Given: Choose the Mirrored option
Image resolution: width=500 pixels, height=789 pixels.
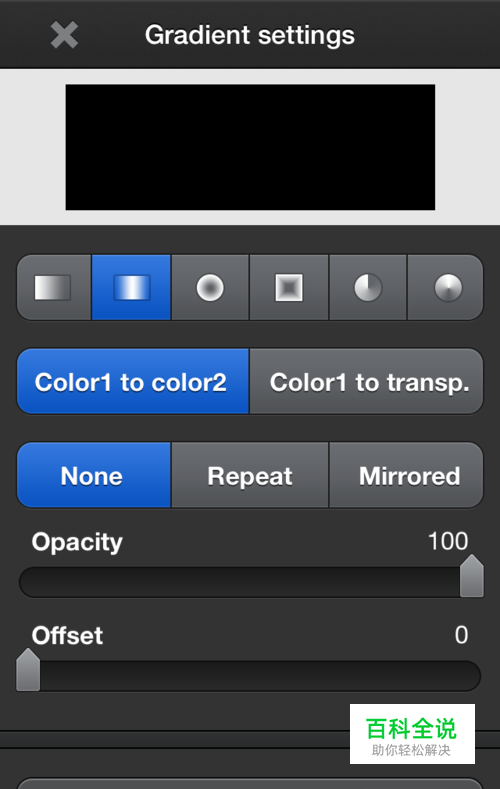Looking at the screenshot, I should point(406,476).
